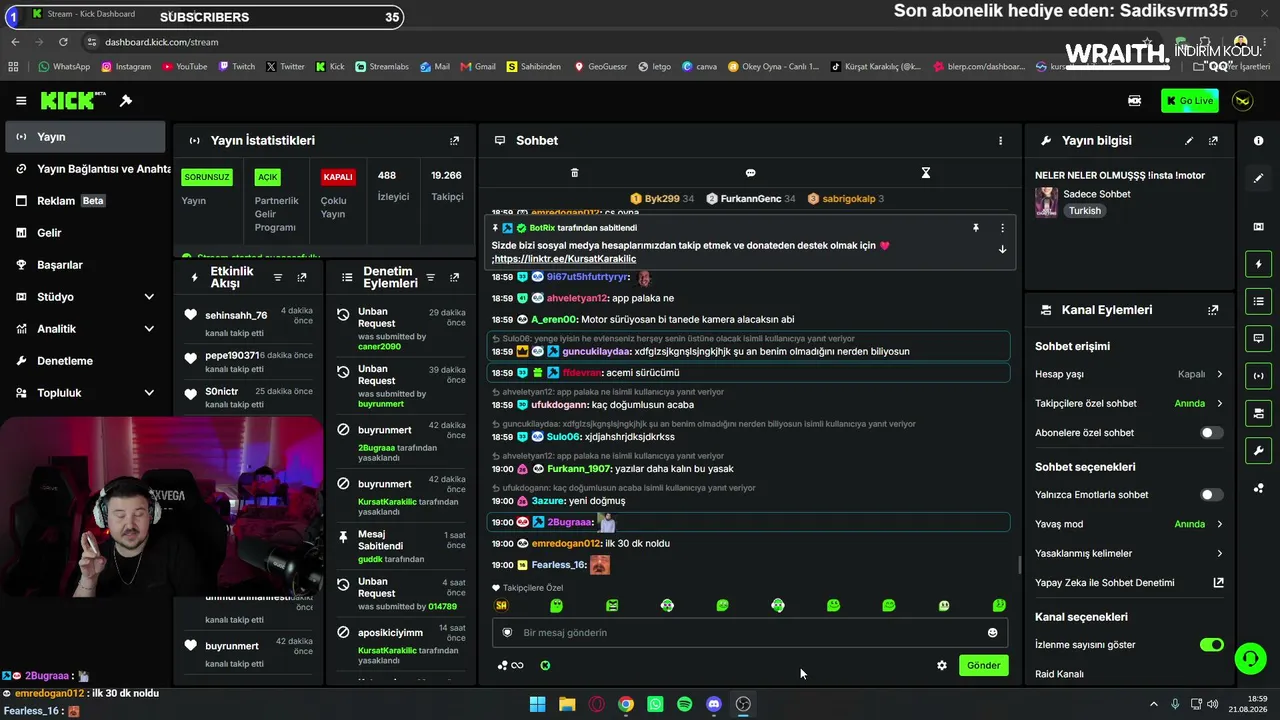Open Spotify from the taskbar
Image resolution: width=1280 pixels, height=720 pixels.
pyautogui.click(x=684, y=704)
